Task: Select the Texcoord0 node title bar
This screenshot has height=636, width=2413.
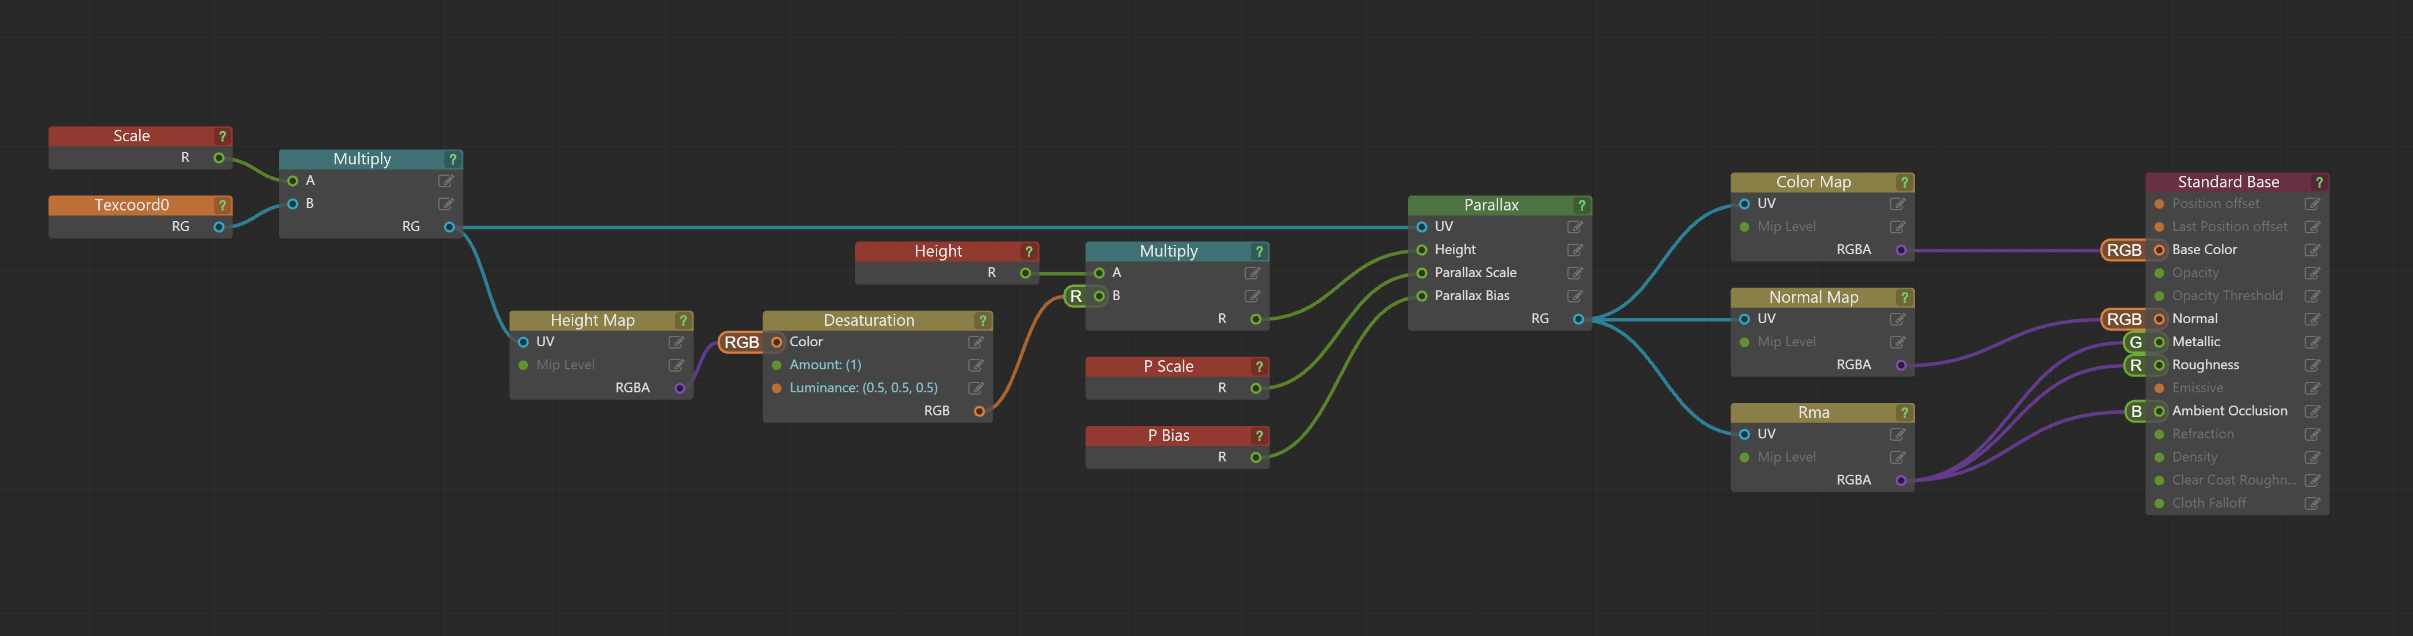Action: (x=140, y=205)
